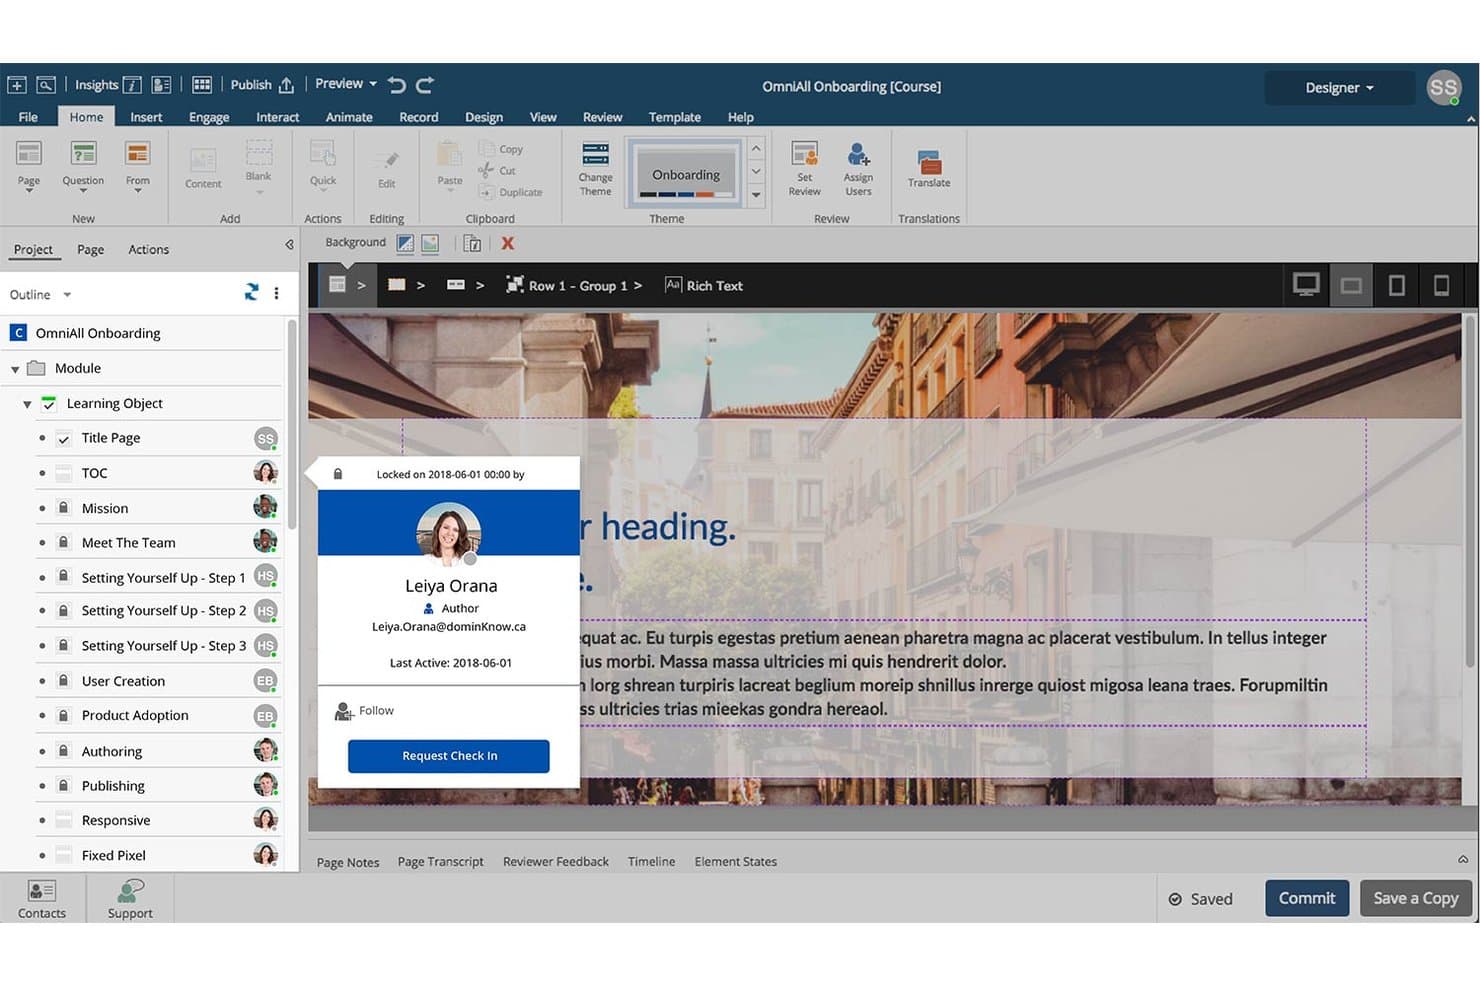This screenshot has width=1480, height=987.
Task: Click the Change Theme icon
Action: point(595,155)
